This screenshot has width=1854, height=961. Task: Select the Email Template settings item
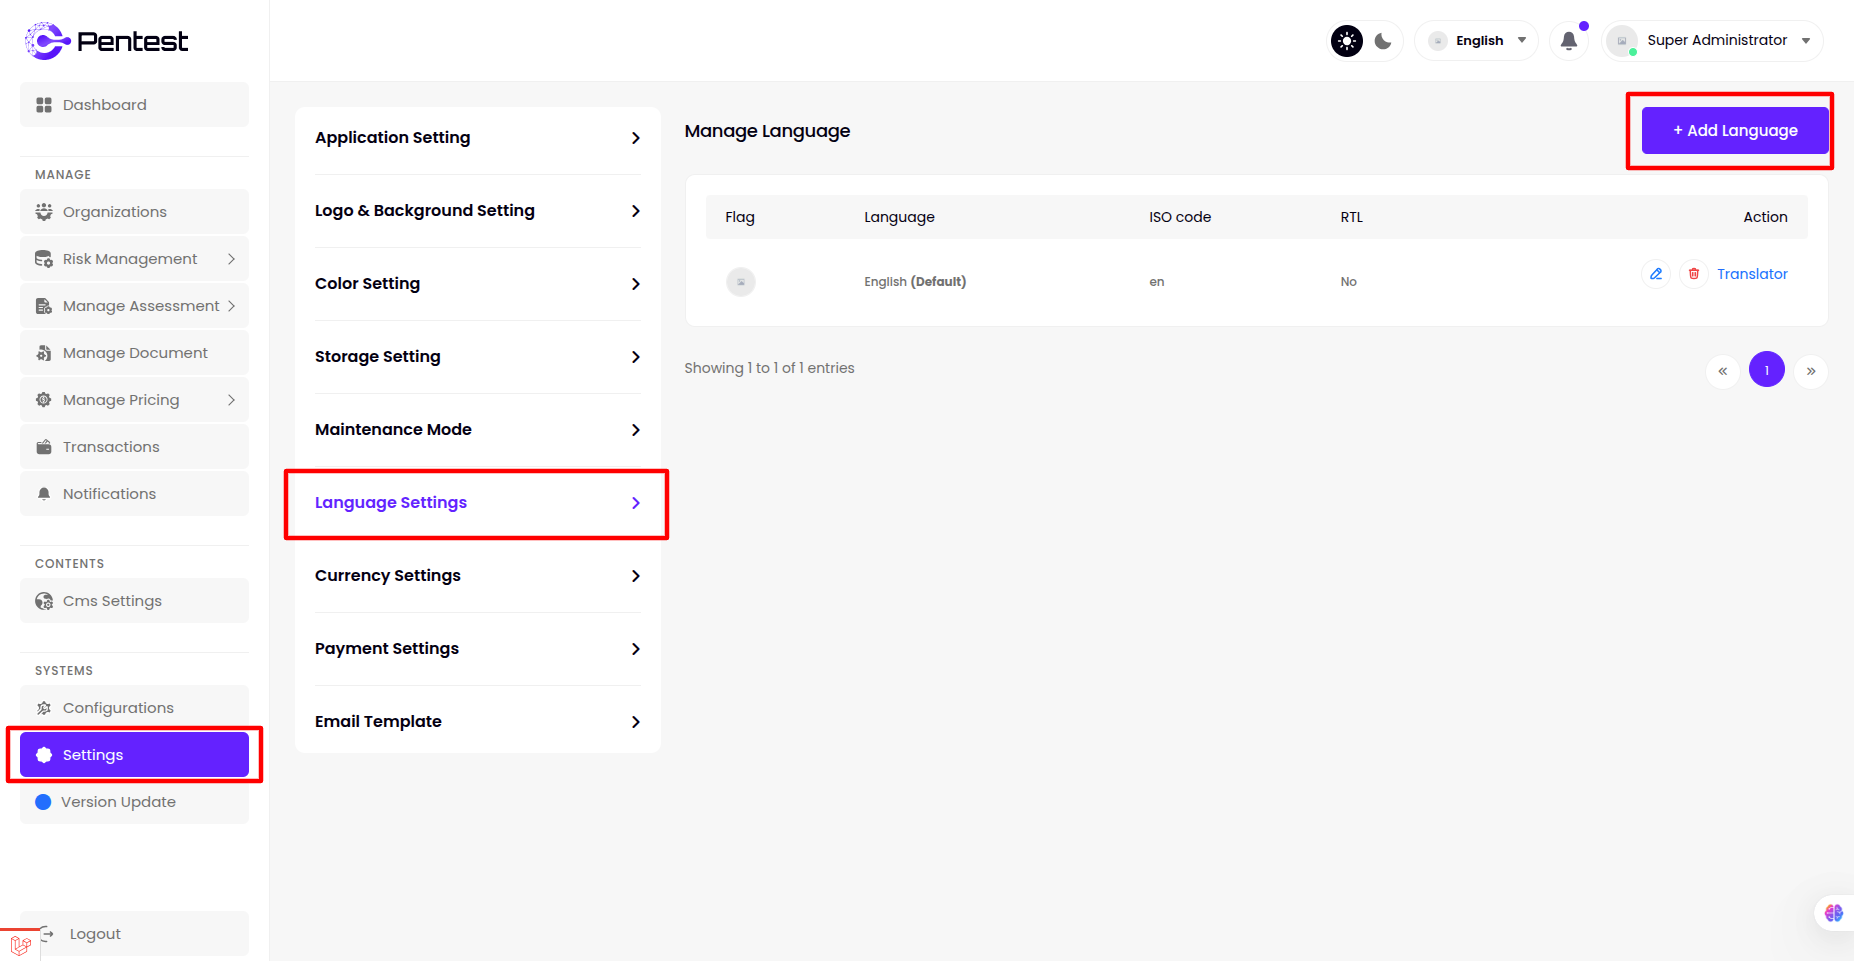[x=477, y=722]
